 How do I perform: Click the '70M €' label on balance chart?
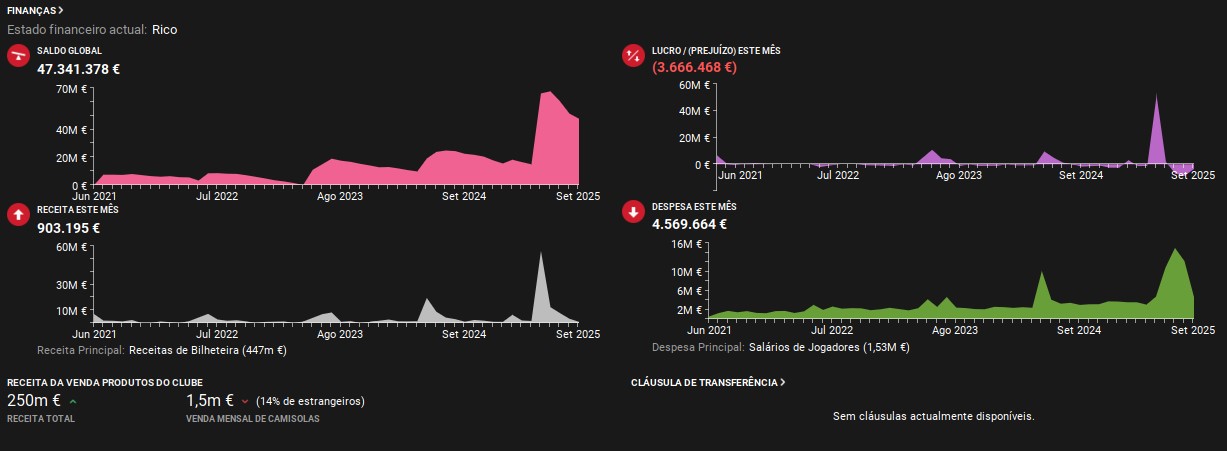click(72, 90)
